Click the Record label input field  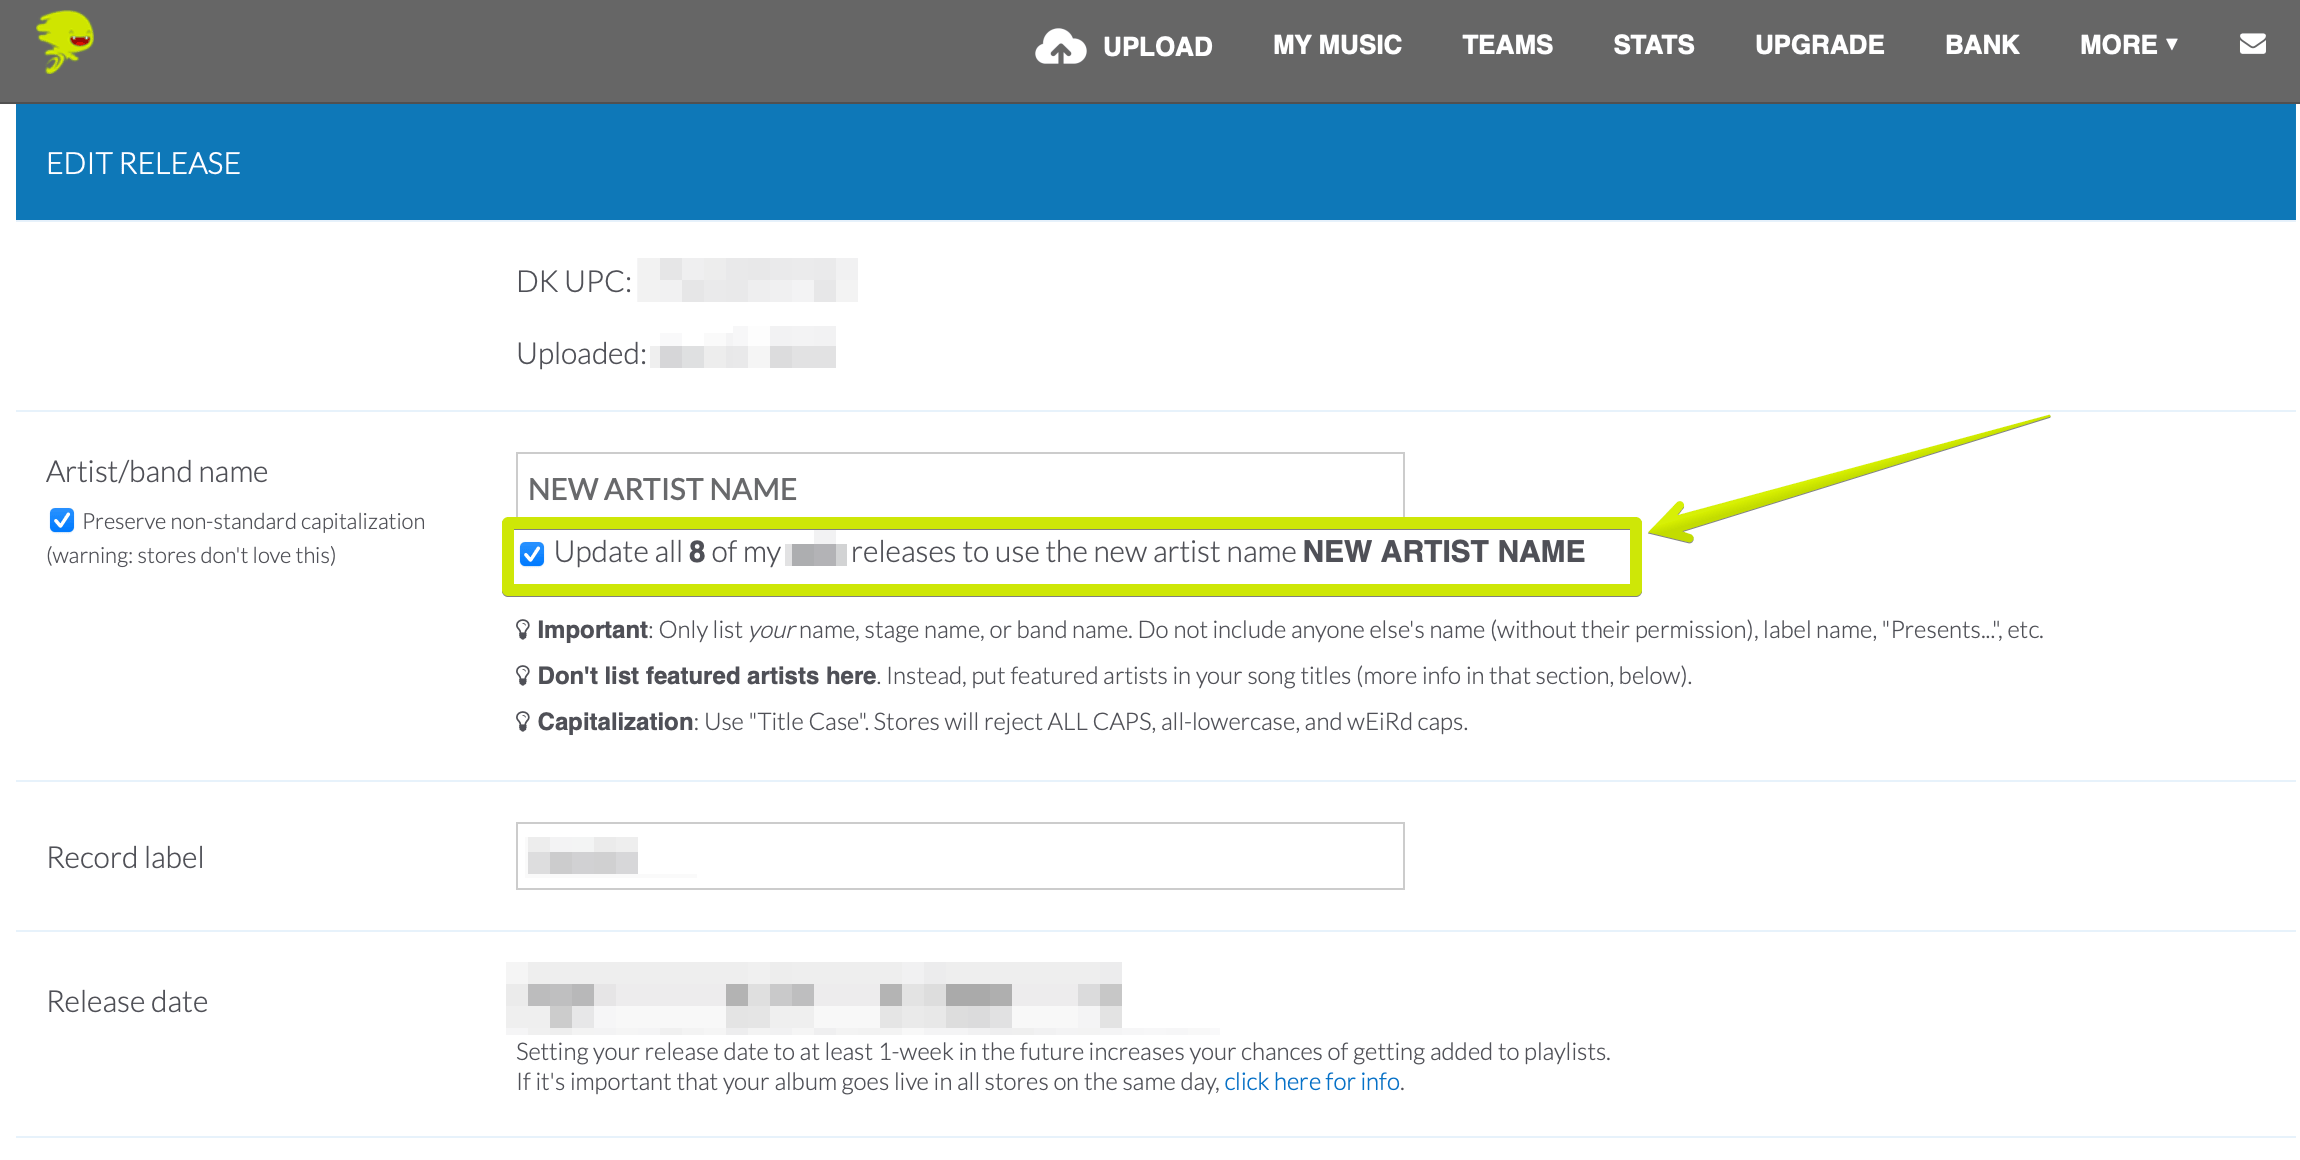960,856
